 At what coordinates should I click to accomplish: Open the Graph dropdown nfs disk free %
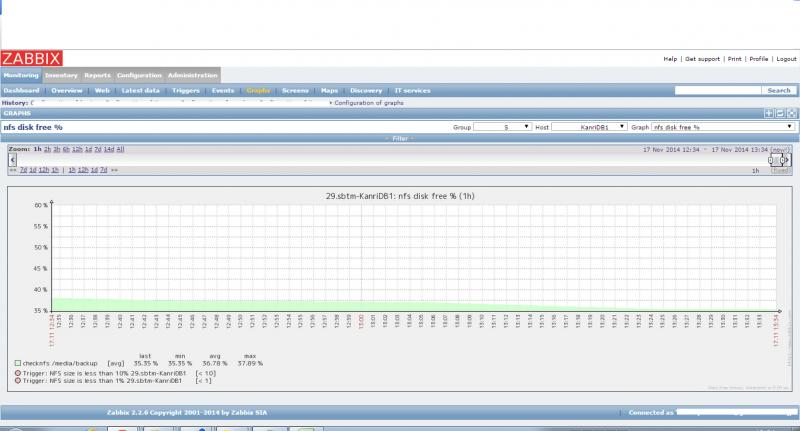[x=723, y=128]
